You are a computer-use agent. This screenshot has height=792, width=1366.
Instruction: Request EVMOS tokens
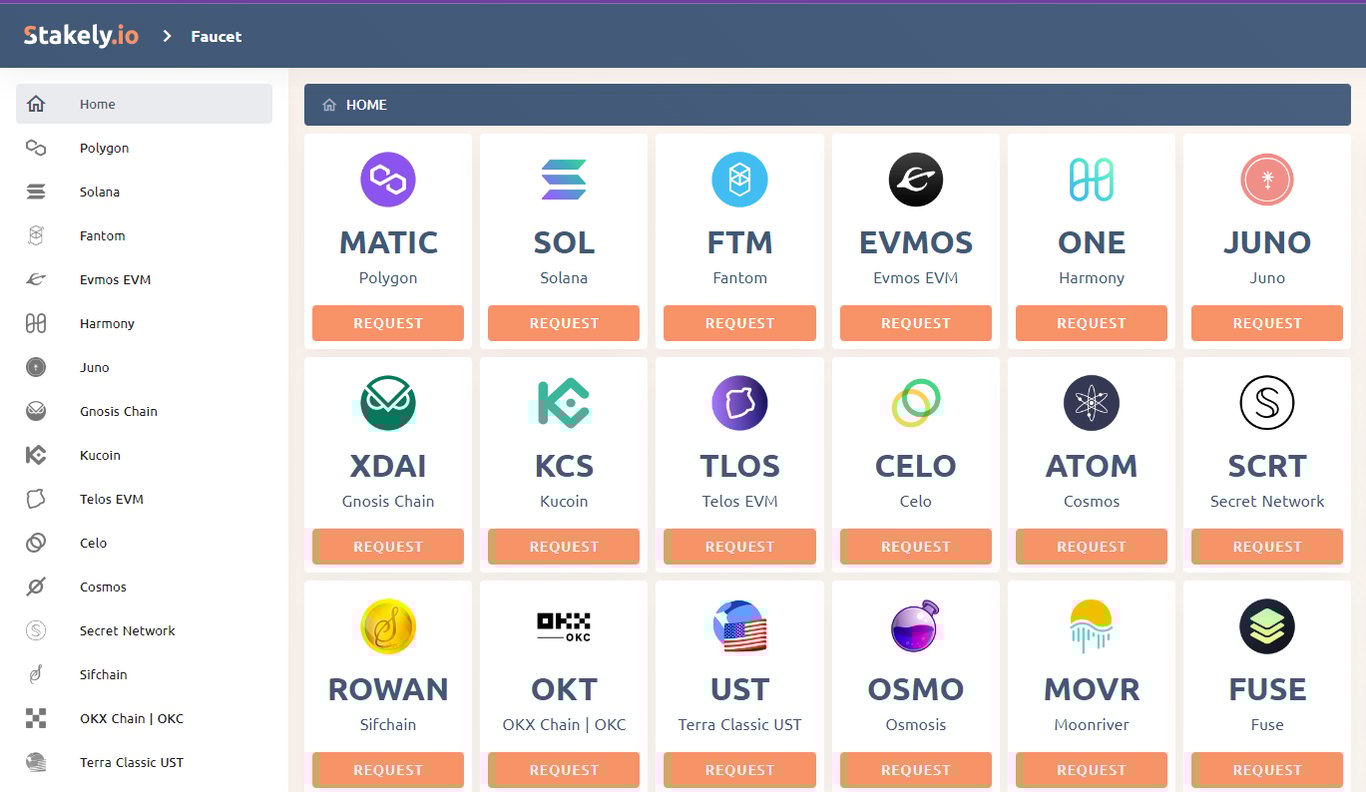(x=916, y=323)
